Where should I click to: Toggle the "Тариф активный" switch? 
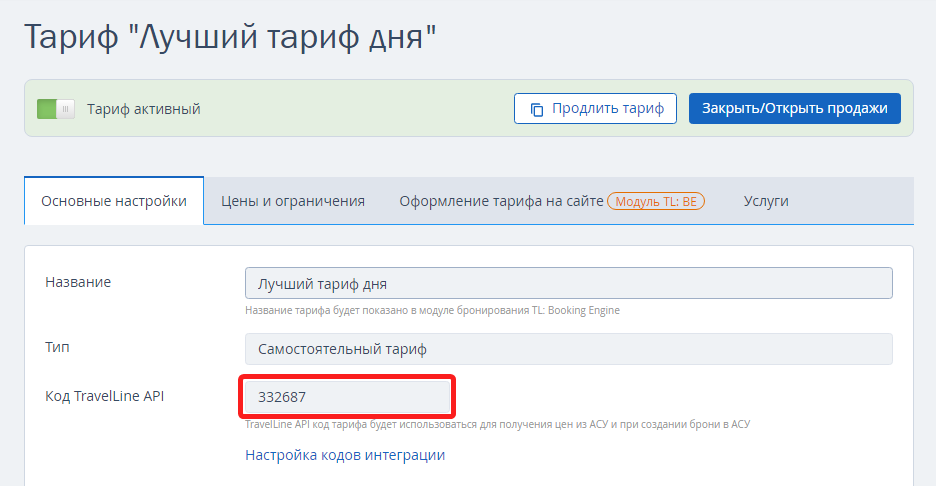coord(56,109)
